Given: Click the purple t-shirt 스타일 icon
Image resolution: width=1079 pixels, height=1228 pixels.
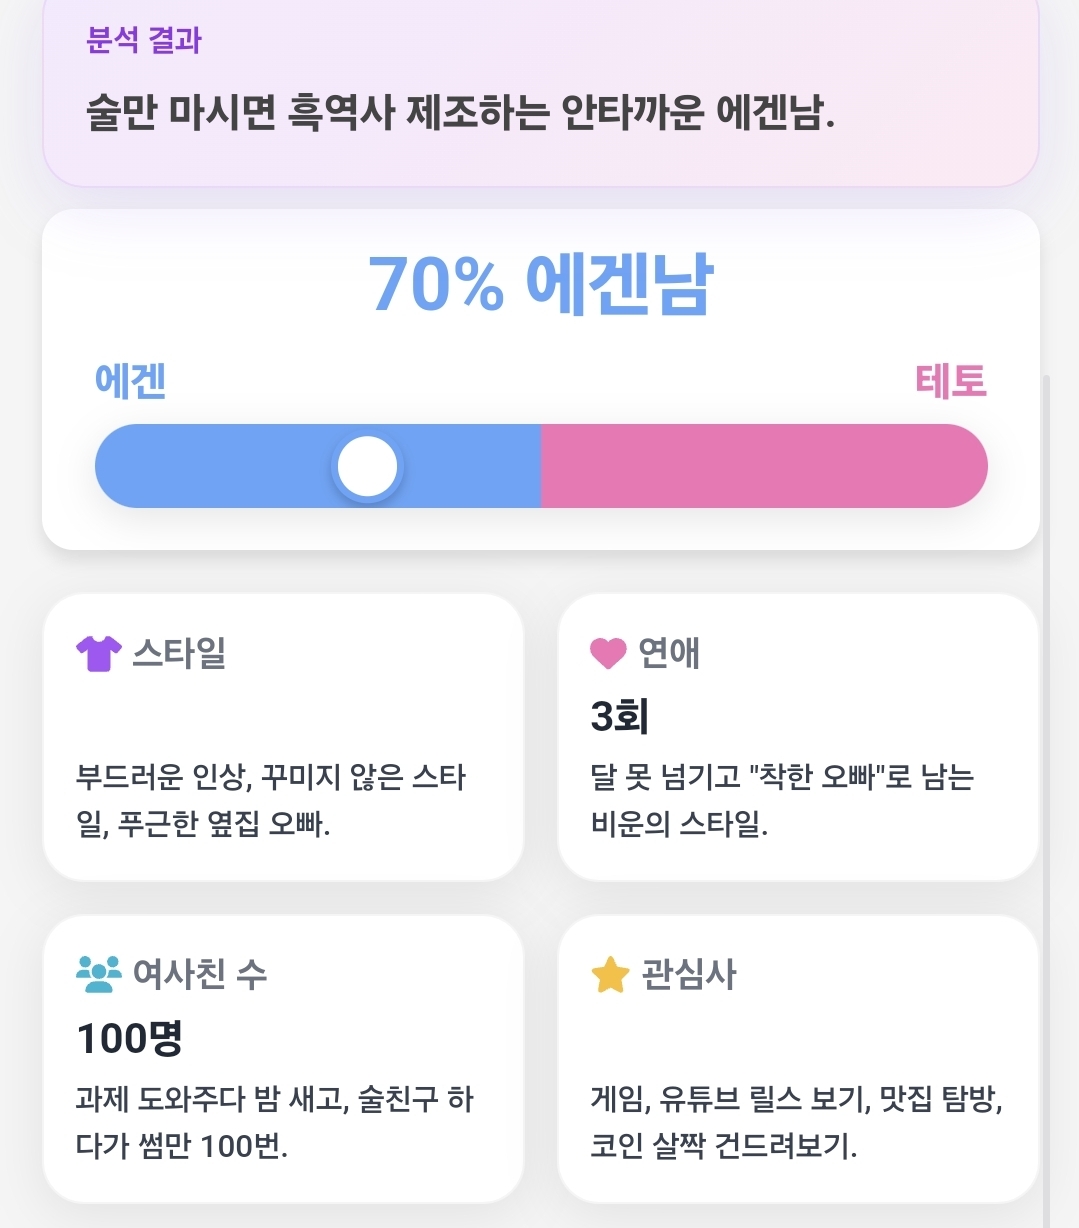Looking at the screenshot, I should [99, 654].
